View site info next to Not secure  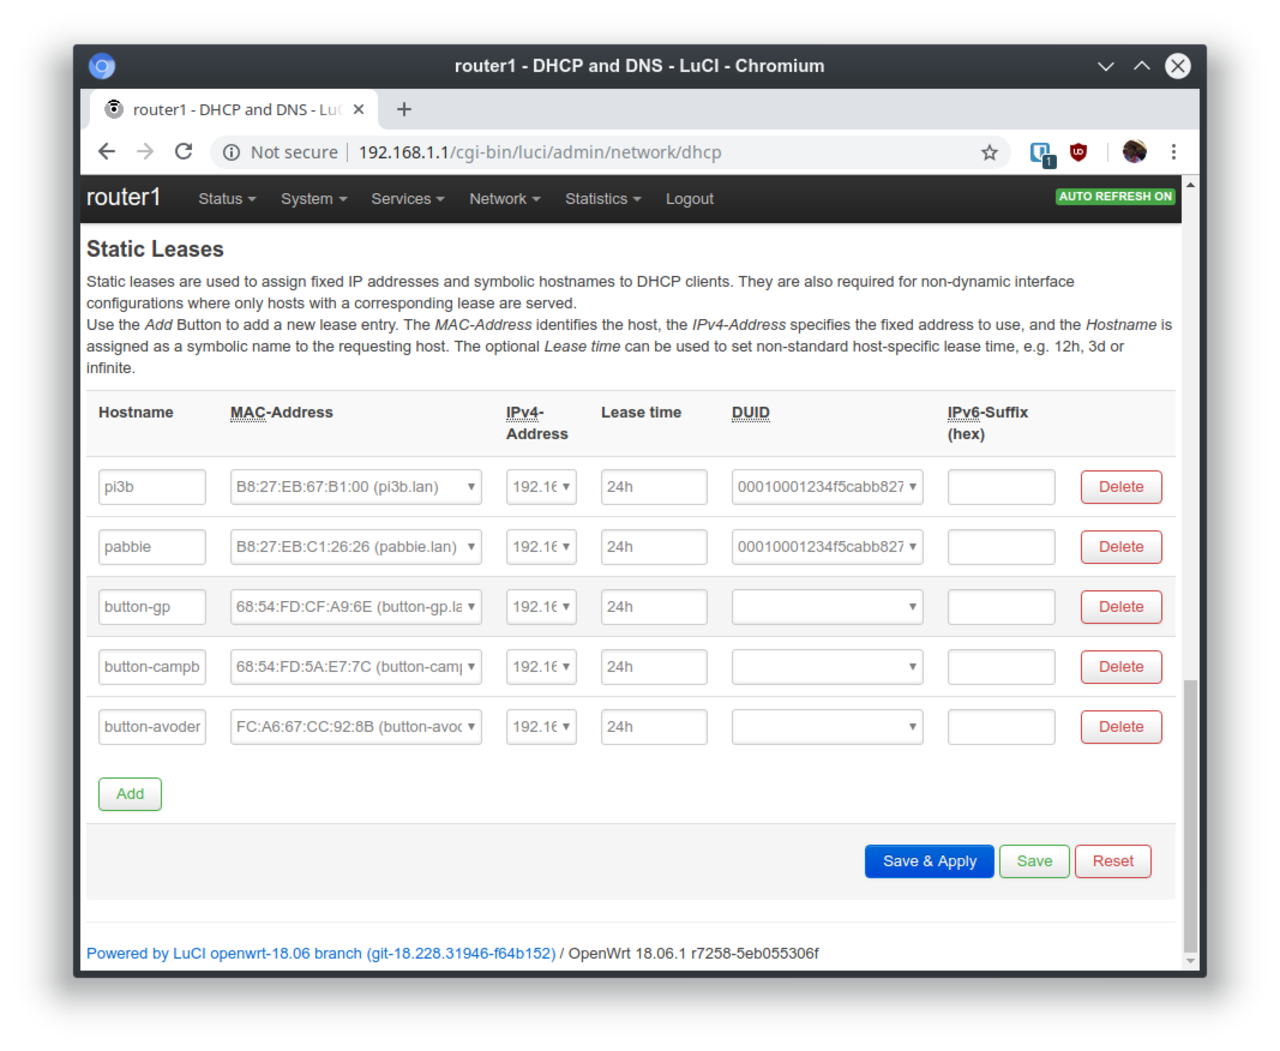pyautogui.click(x=231, y=152)
